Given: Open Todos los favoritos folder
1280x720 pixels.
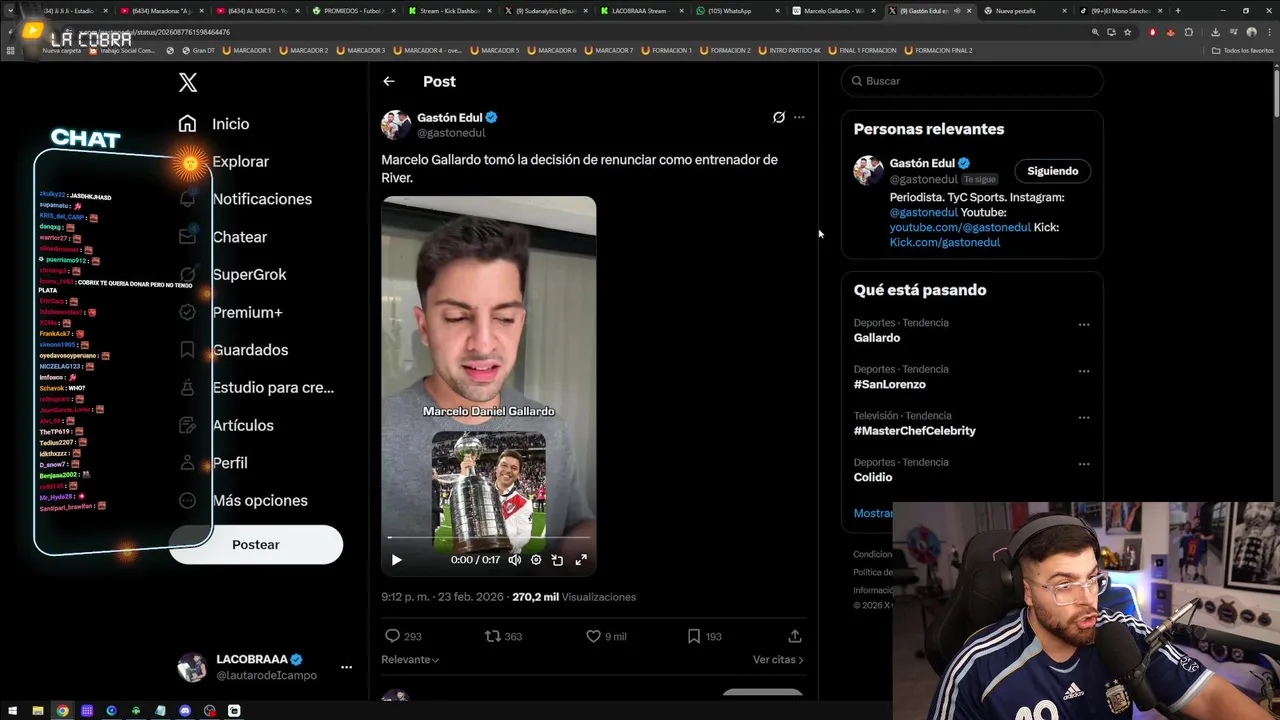Looking at the screenshot, I should [1243, 50].
